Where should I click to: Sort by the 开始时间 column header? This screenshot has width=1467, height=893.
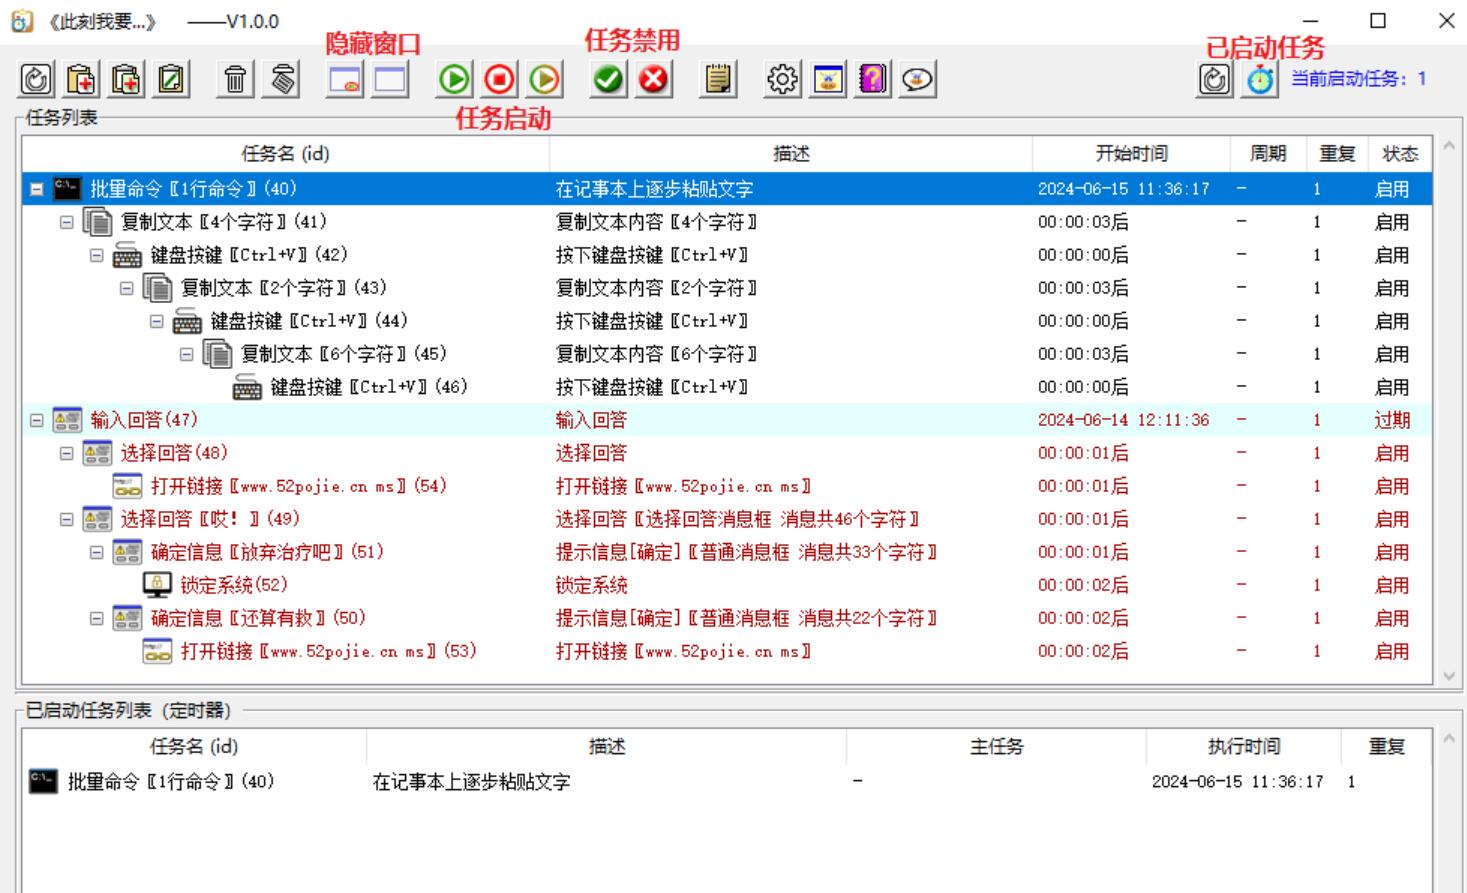1131,153
